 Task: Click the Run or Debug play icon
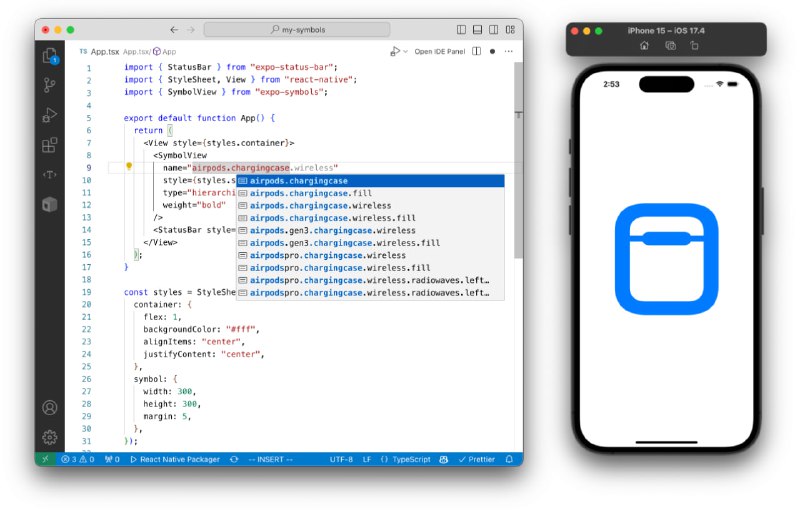tap(395, 52)
